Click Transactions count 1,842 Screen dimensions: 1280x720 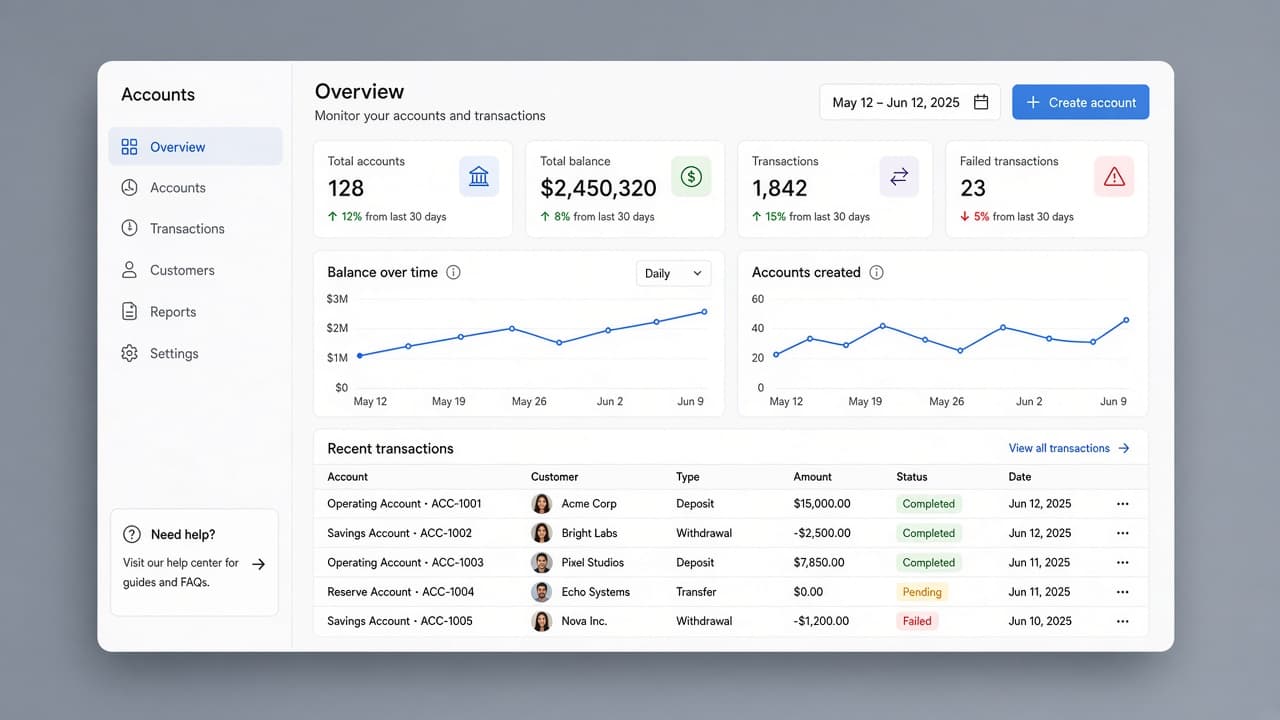point(780,188)
